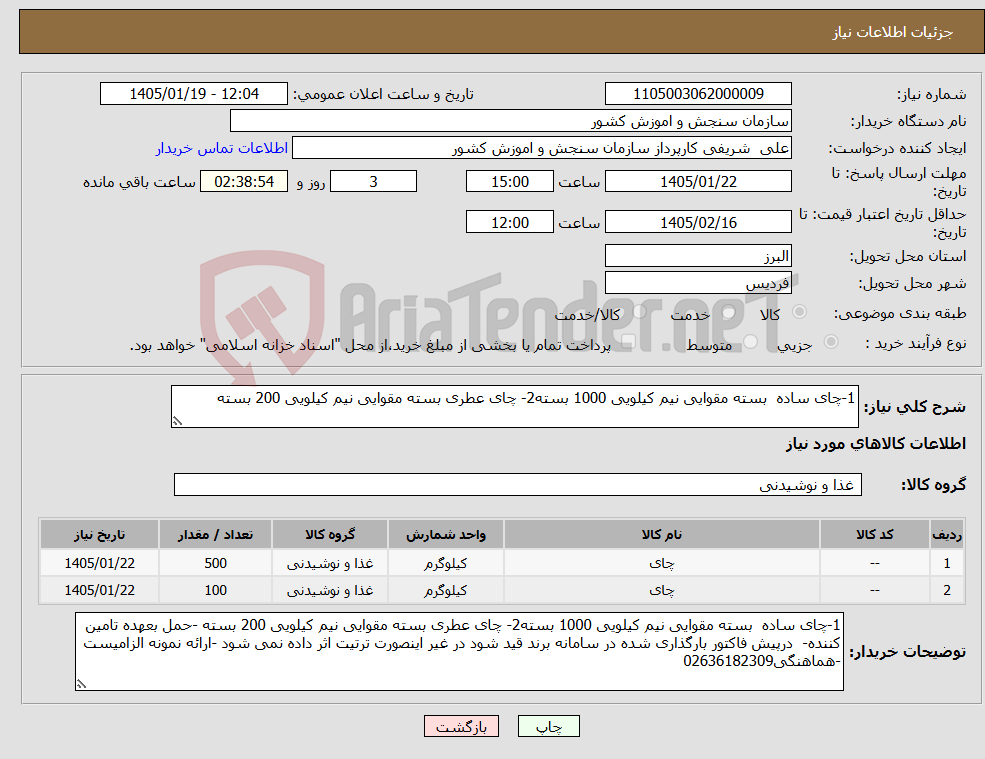Click the نام کالا column header
Screen dimensions: 985x759
click(661, 534)
